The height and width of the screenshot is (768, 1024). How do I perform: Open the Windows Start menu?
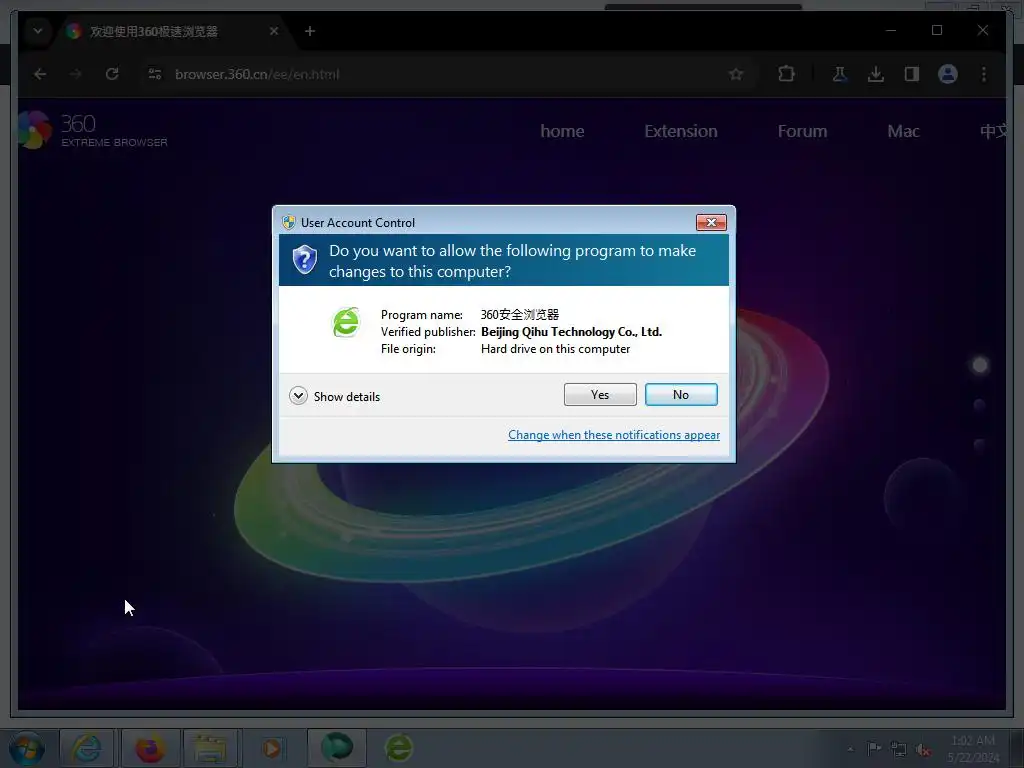[x=27, y=748]
